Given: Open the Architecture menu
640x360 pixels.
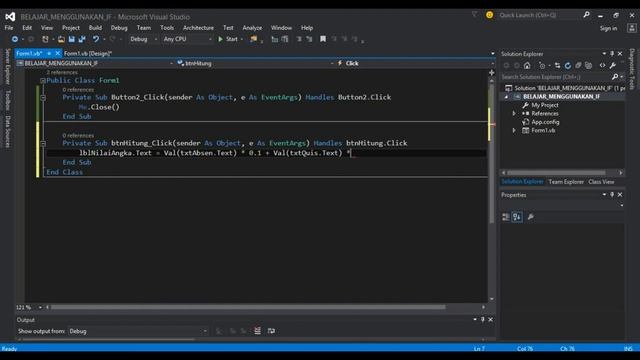Looking at the screenshot, I should tap(198, 28).
